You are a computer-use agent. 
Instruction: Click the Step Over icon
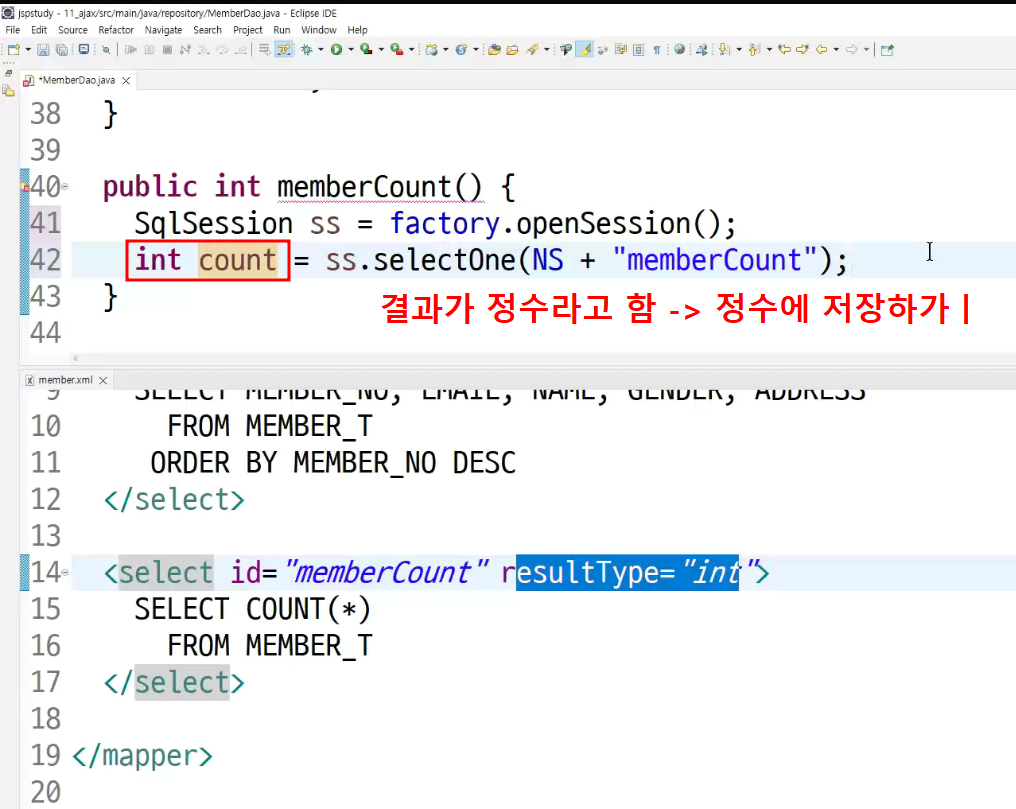click(x=222, y=49)
